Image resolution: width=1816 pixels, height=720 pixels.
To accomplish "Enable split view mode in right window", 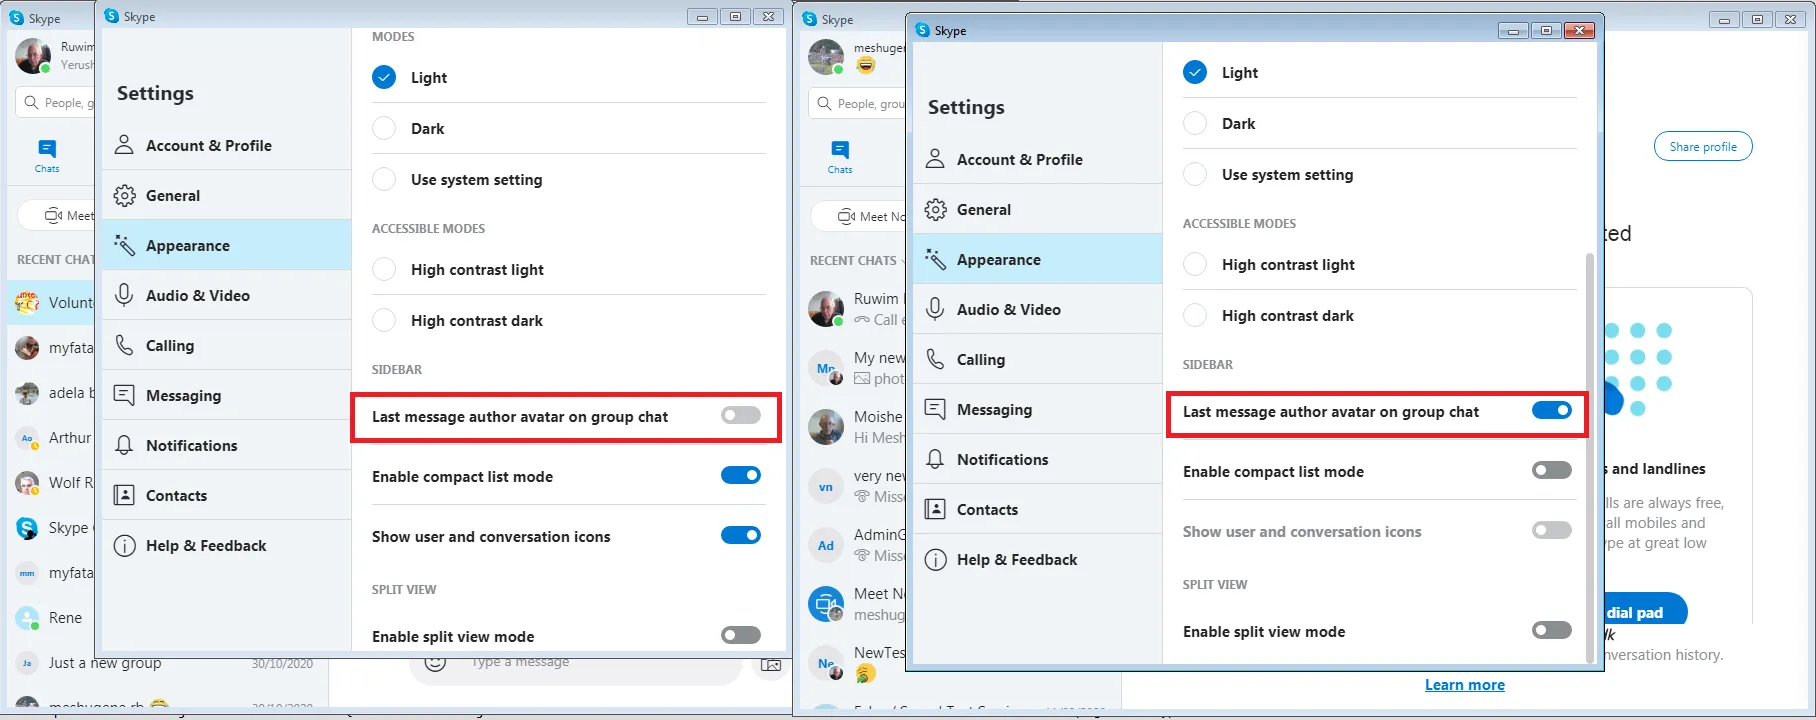I will pos(1552,630).
